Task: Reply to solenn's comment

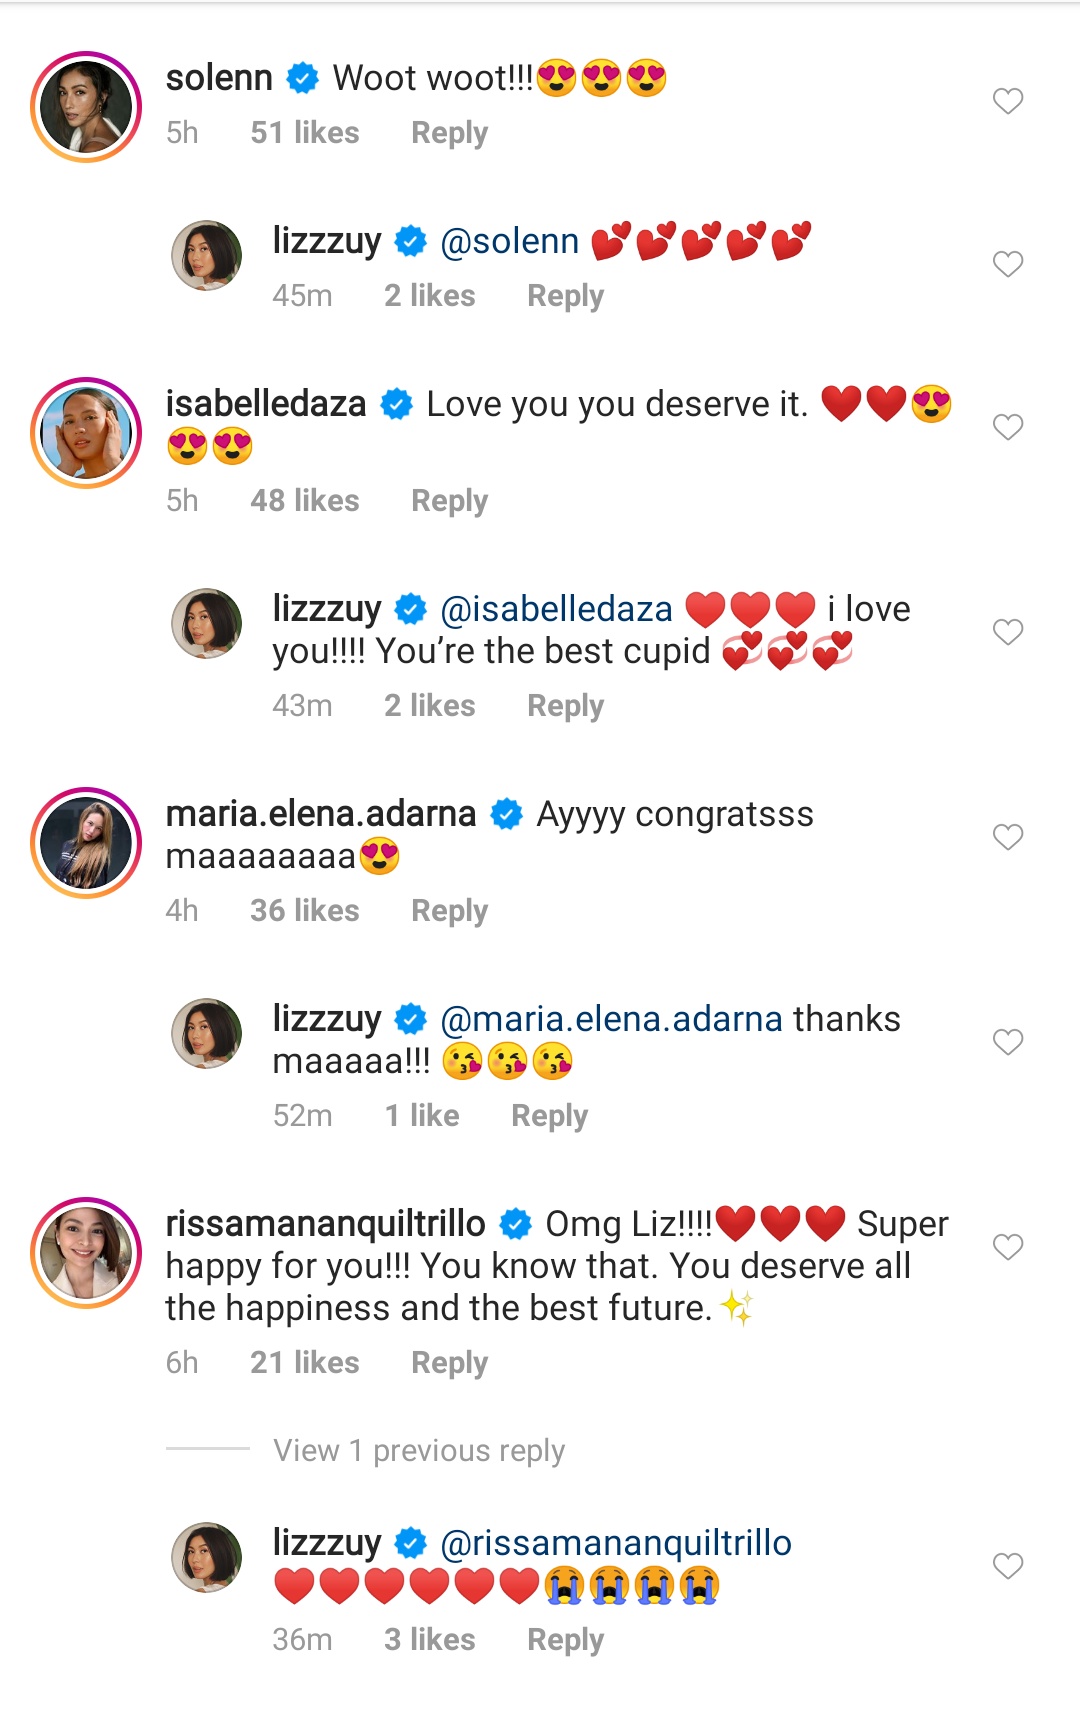Action: coord(449,133)
